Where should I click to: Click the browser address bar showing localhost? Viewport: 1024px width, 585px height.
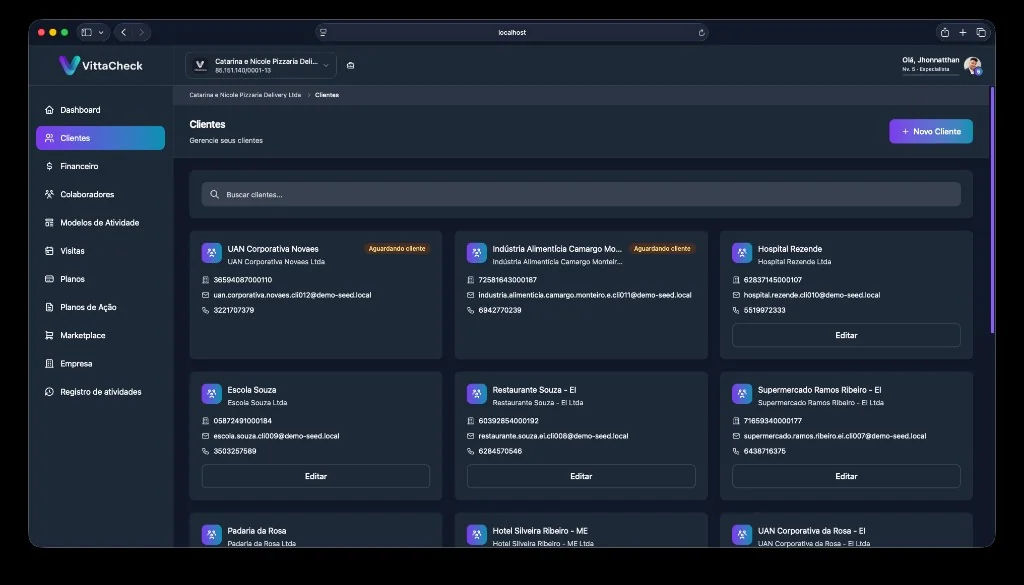tap(512, 32)
